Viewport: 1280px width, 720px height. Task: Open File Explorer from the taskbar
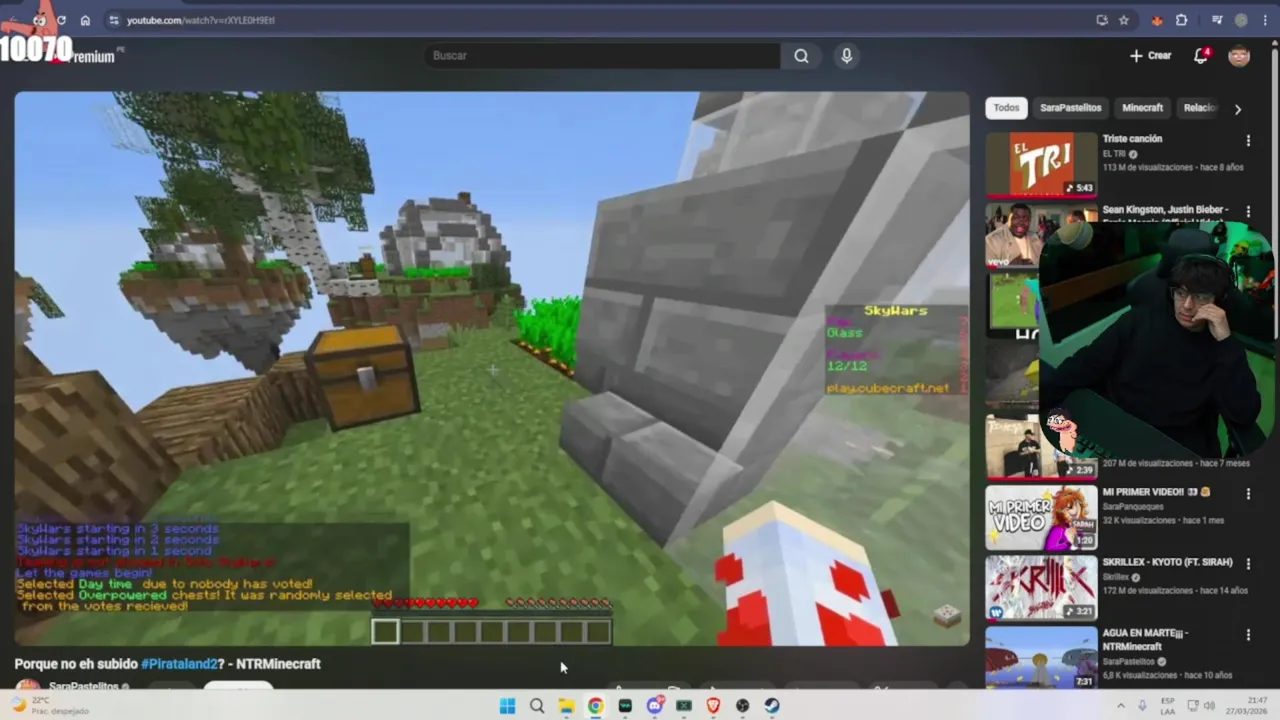[566, 706]
